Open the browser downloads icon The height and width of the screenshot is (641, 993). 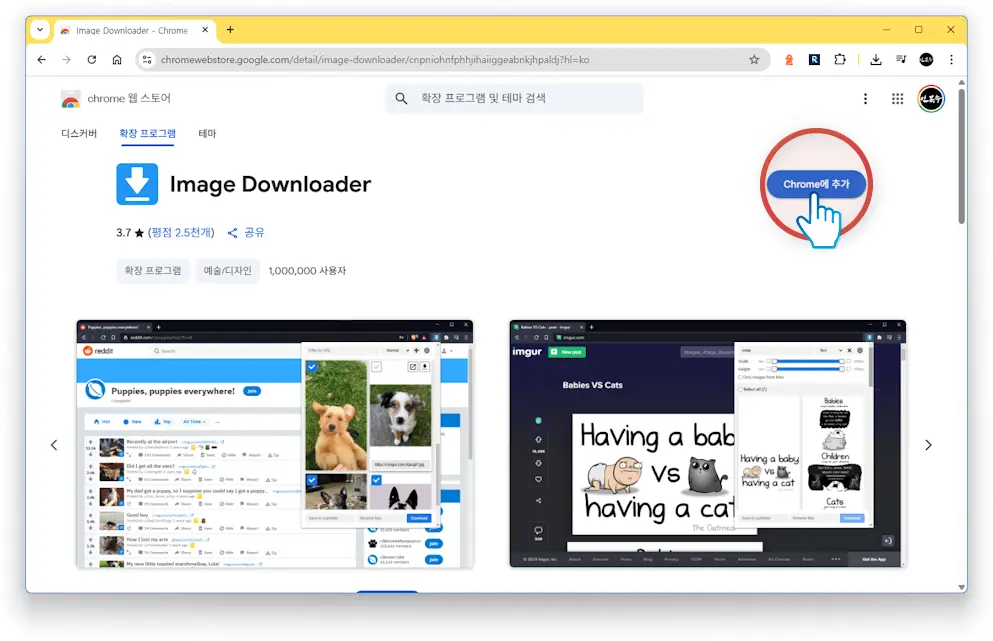click(874, 59)
